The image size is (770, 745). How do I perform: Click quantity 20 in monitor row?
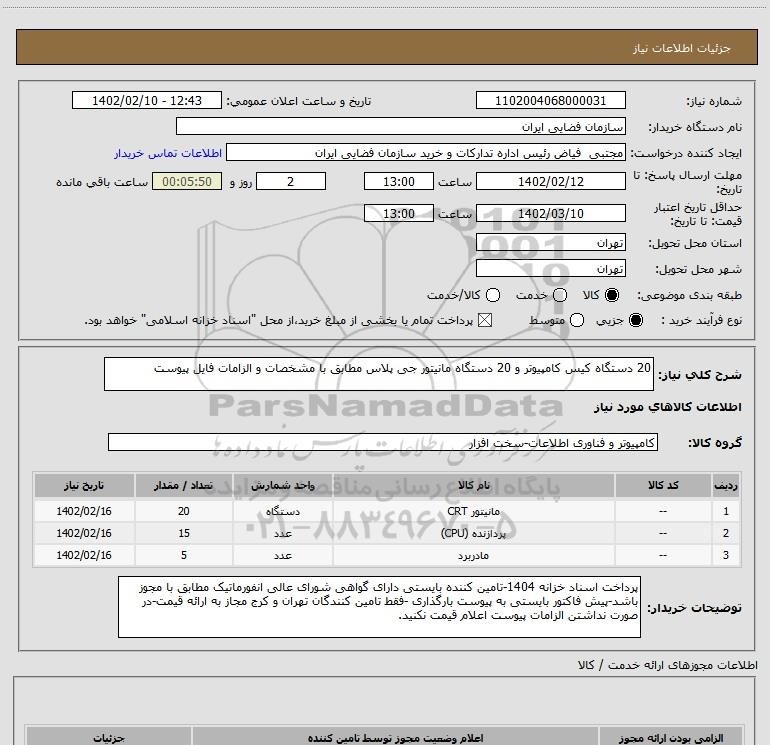tap(184, 511)
